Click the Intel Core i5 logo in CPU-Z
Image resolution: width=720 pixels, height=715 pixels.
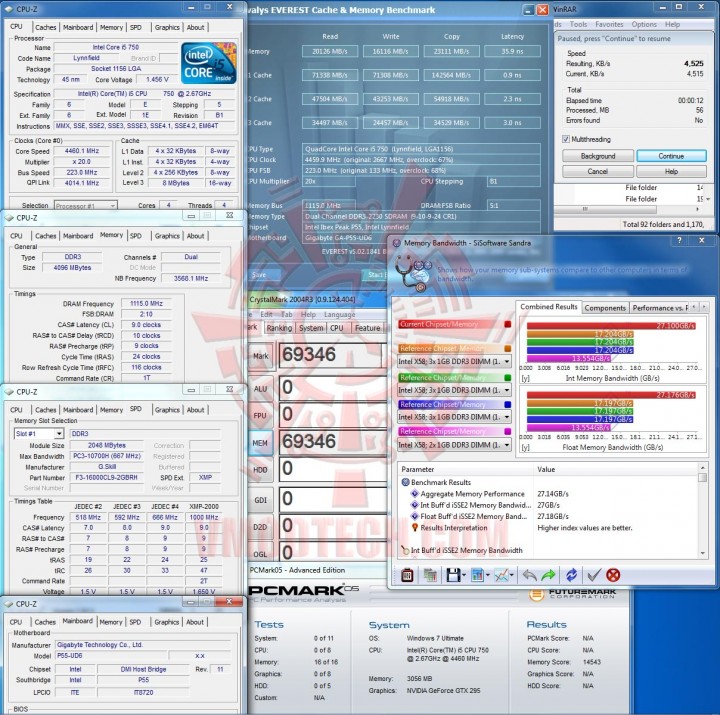(x=208, y=63)
